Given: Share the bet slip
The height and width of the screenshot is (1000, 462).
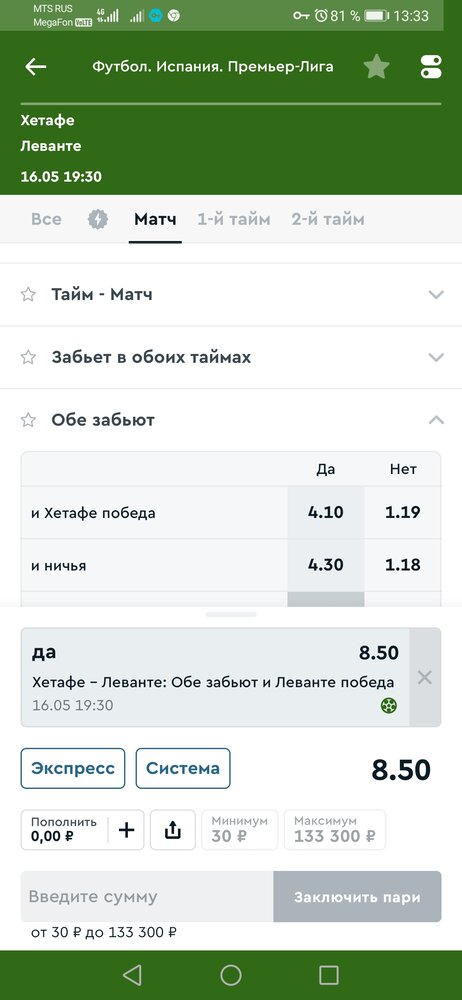Looking at the screenshot, I should coord(173,830).
